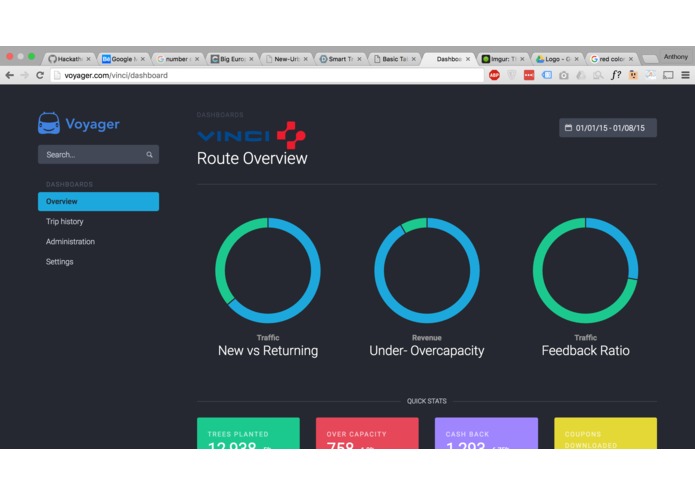
Task: Click the orange face extension icon
Action: pyautogui.click(x=633, y=75)
